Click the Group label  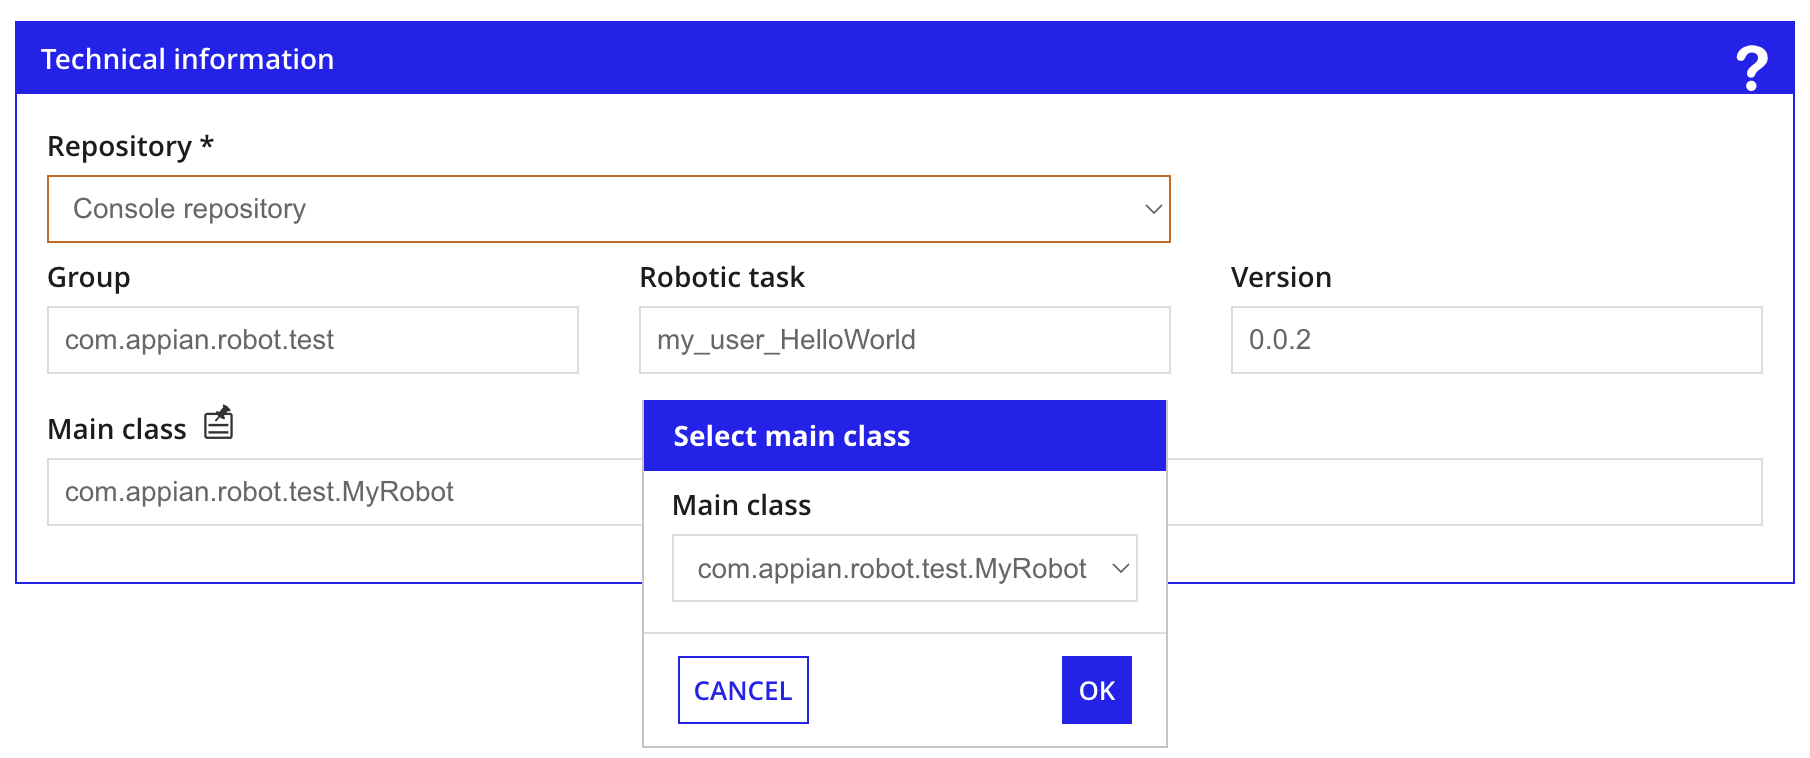[89, 277]
